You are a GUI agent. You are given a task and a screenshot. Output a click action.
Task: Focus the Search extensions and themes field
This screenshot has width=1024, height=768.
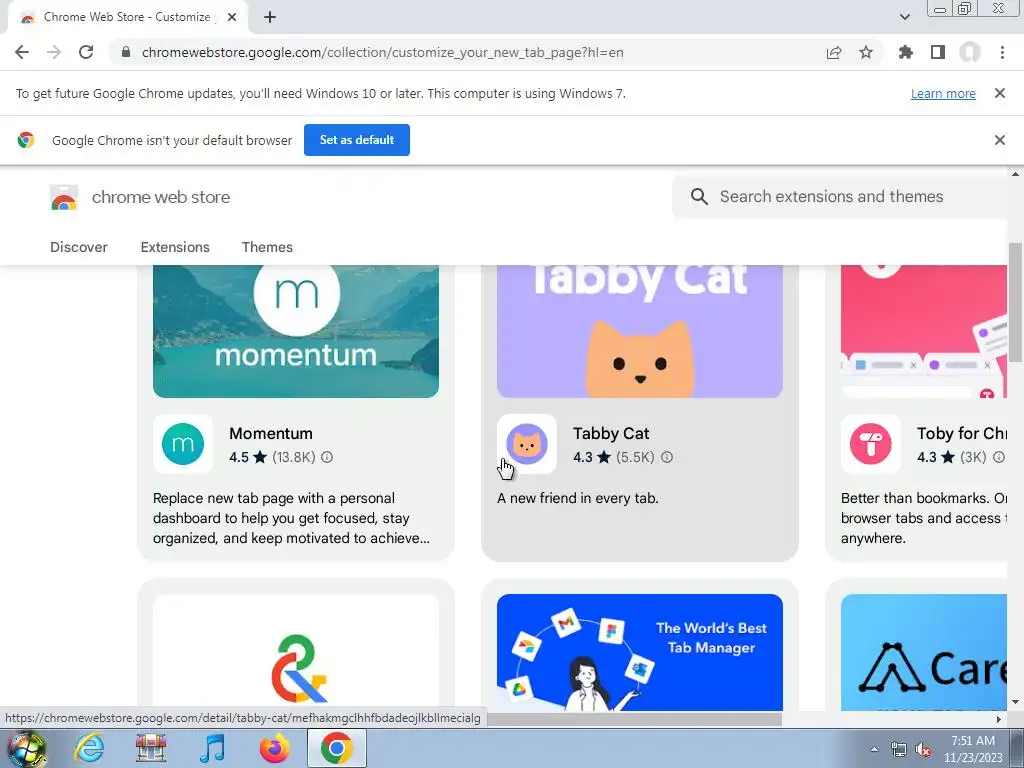[842, 197]
